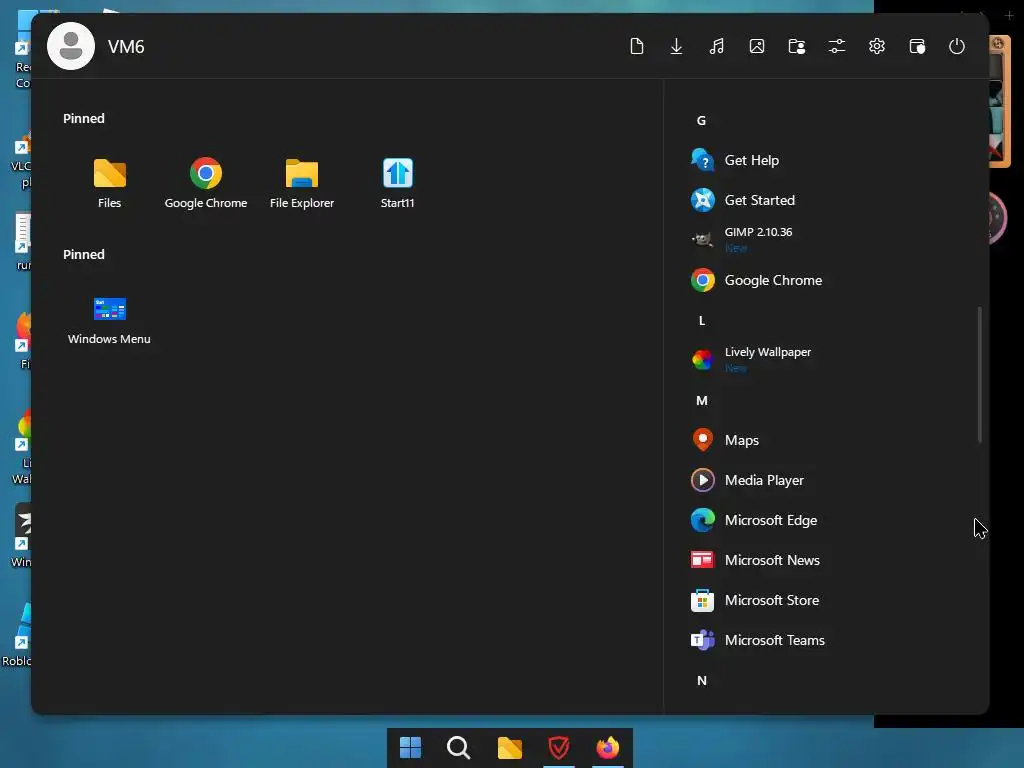Open Files app from taskbar

pyautogui.click(x=509, y=747)
